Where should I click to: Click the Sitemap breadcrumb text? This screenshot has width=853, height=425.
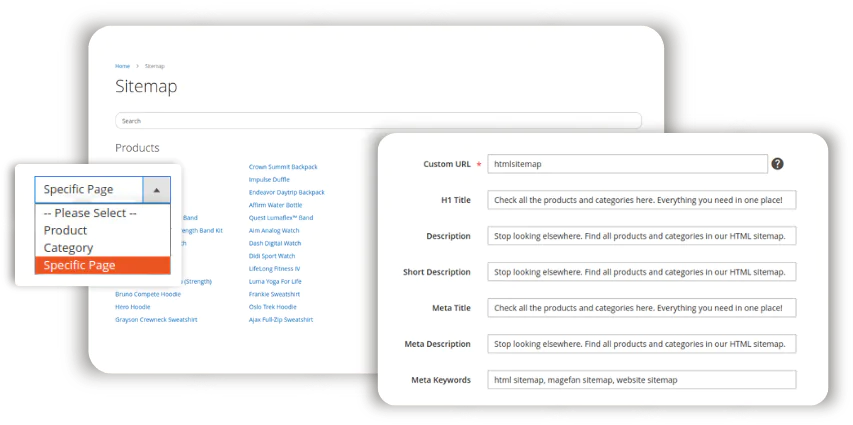pos(154,66)
